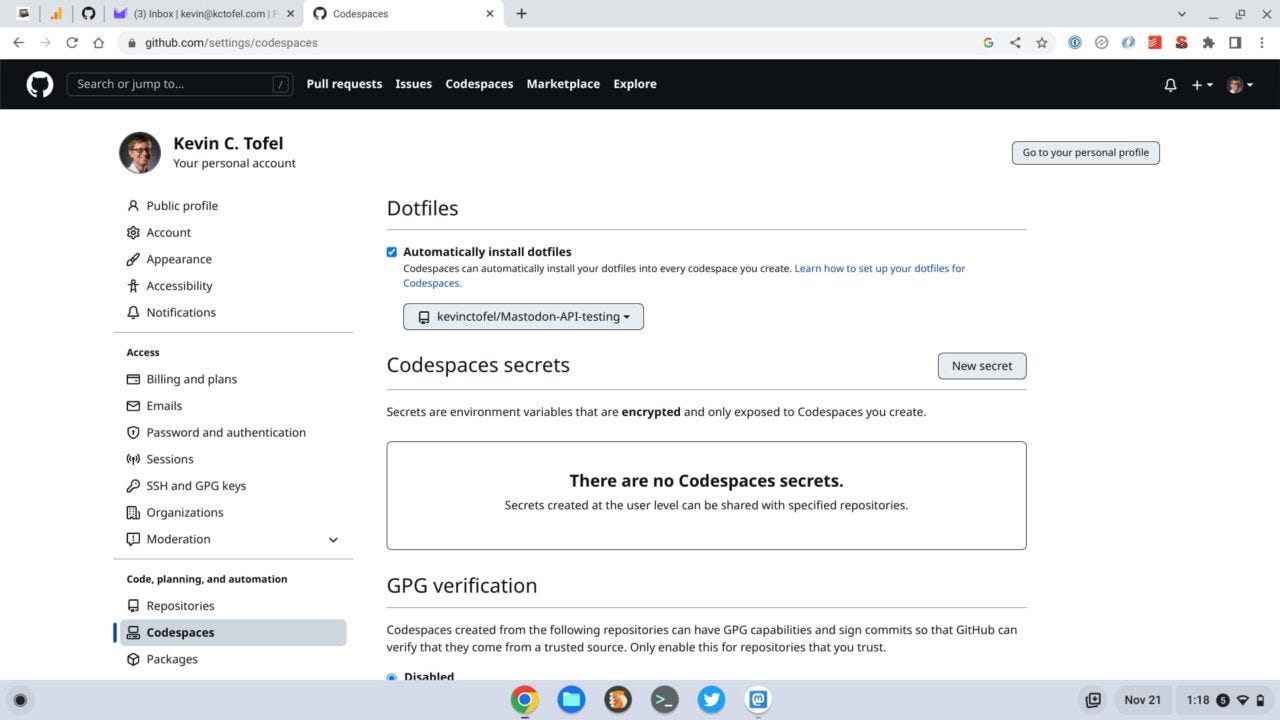Open the Terminal app in shelf

[665, 700]
